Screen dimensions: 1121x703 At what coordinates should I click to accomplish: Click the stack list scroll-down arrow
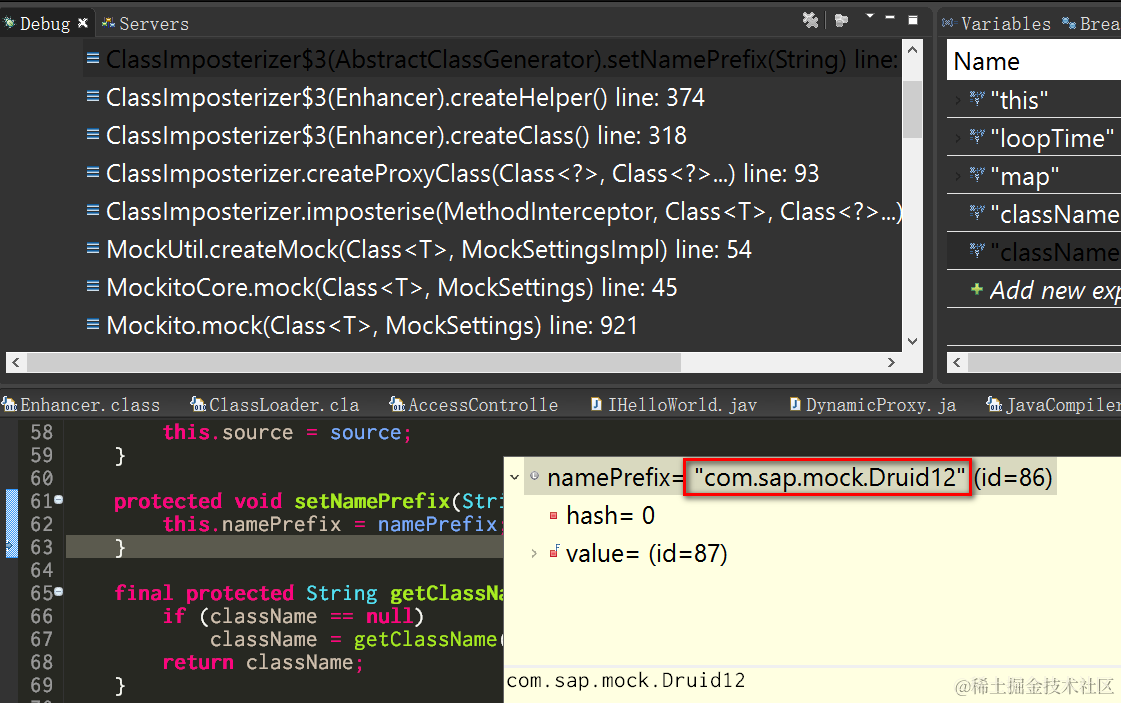click(x=912, y=341)
